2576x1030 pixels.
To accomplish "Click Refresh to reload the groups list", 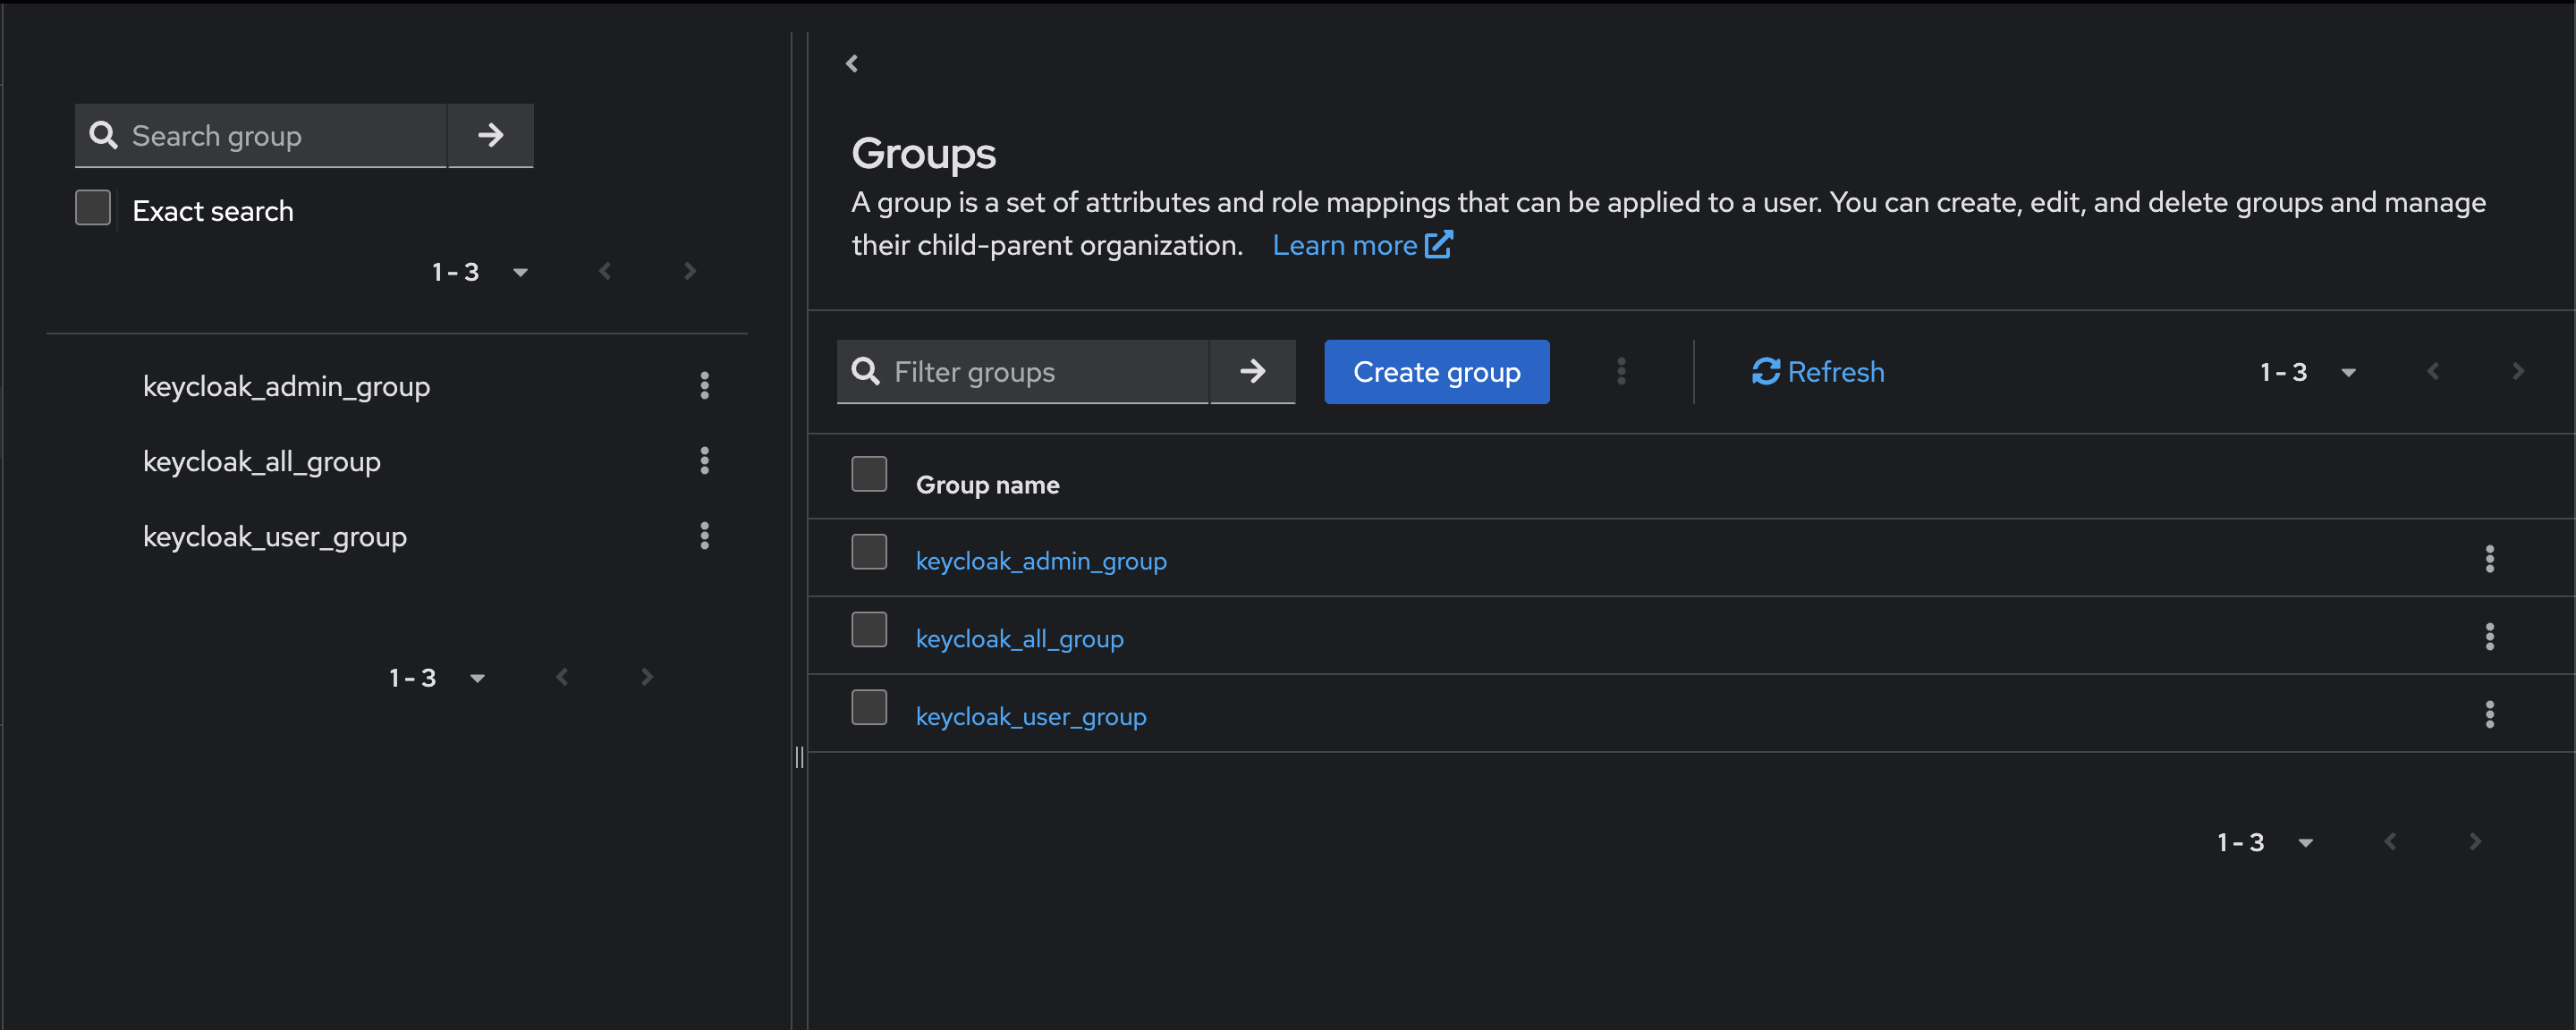I will (1818, 371).
